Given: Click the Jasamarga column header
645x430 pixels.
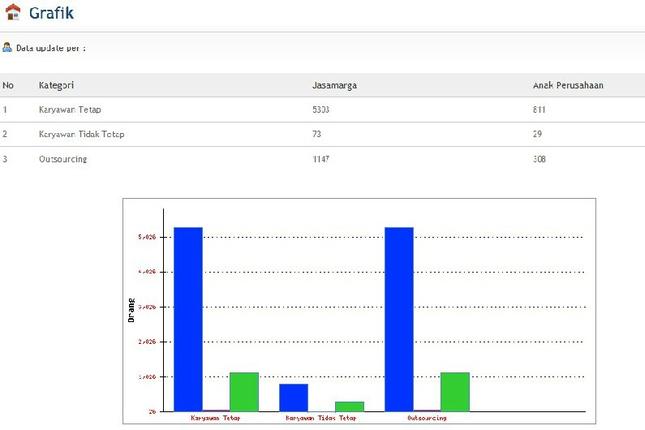Looking at the screenshot, I should [x=335, y=85].
